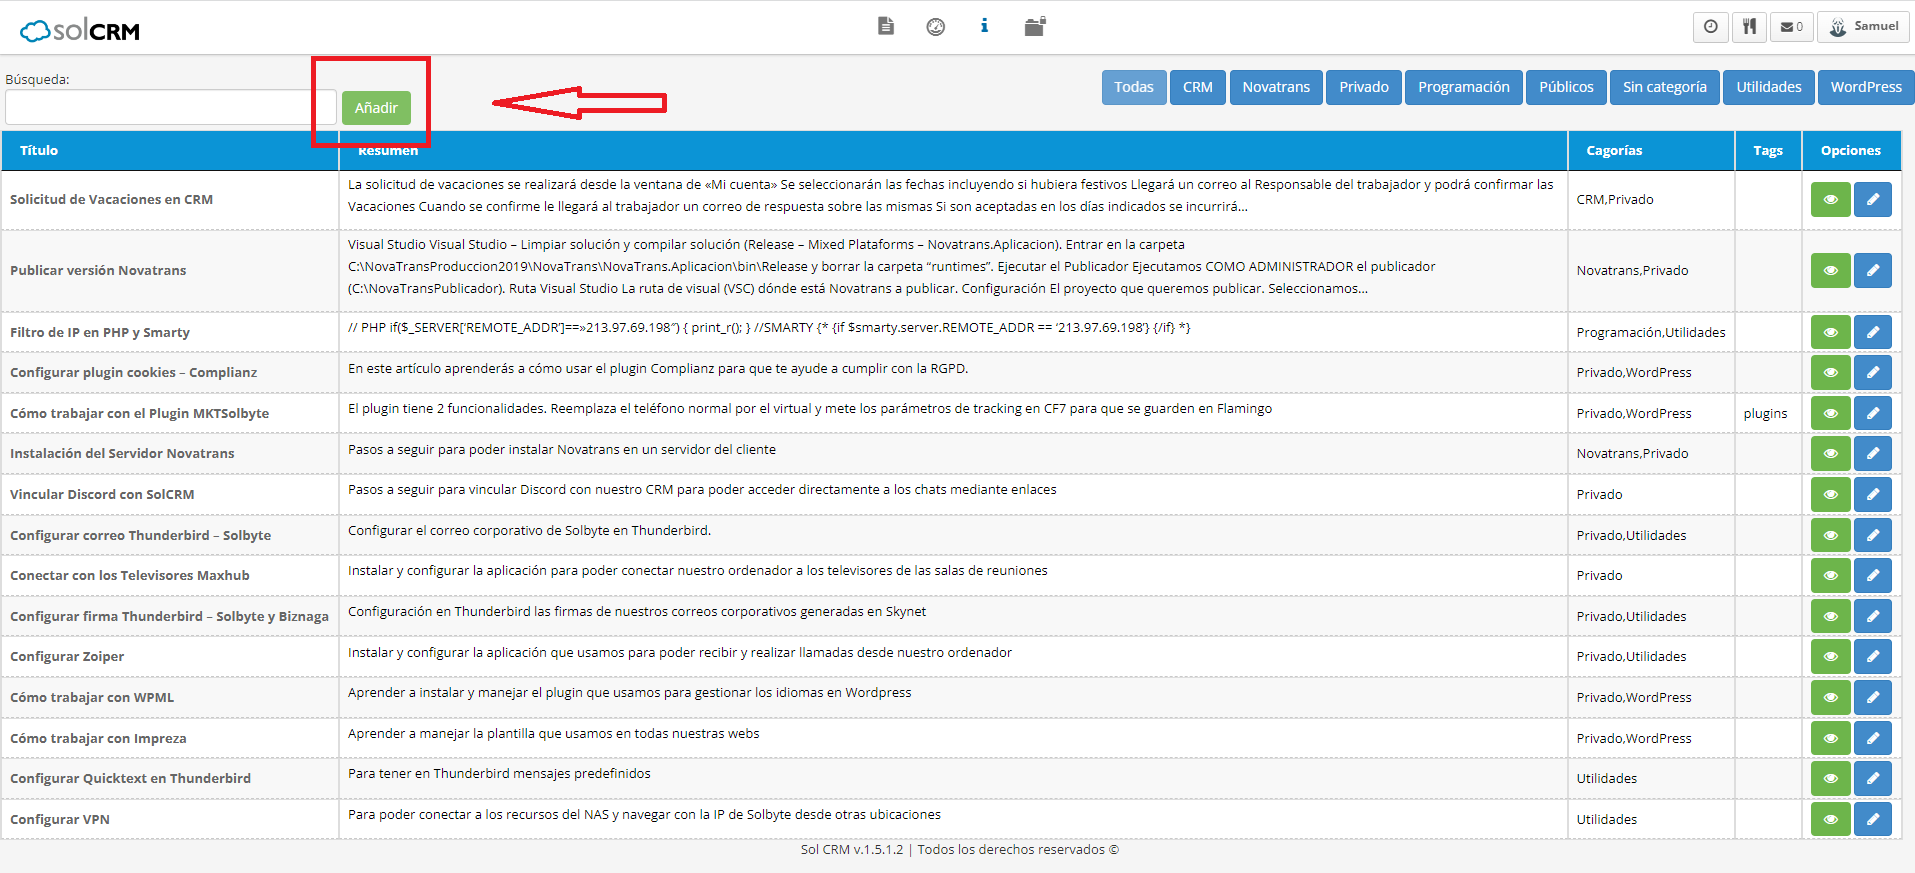The image size is (1915, 873).
Task: Click the clock button beside the cutlery icon
Action: point(1710,27)
